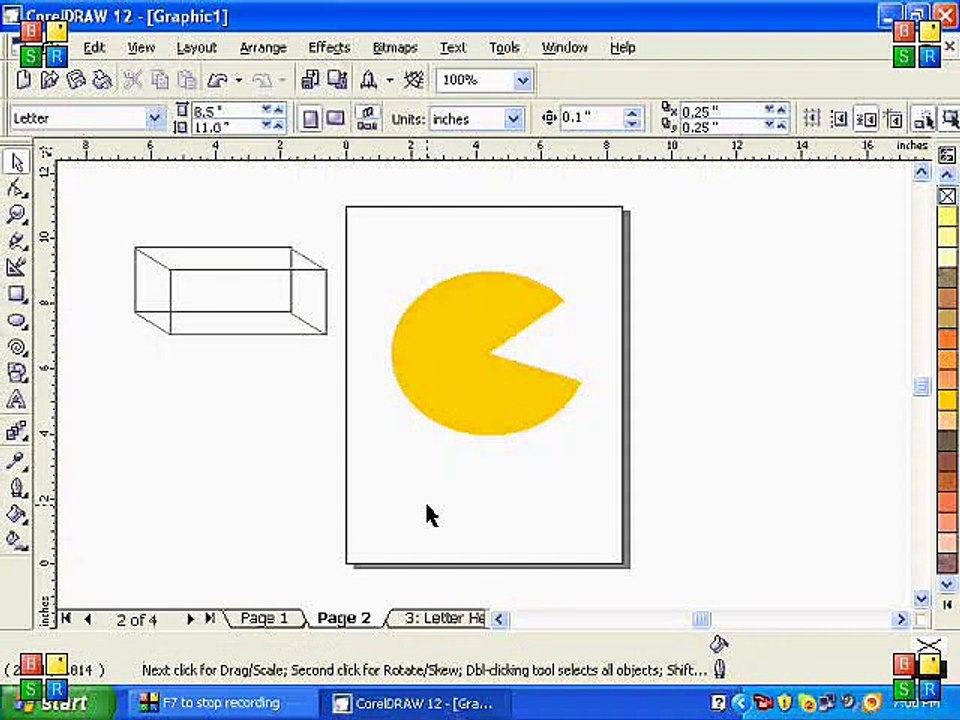Image resolution: width=960 pixels, height=720 pixels.
Task: Set page to Portrait orientation
Action: point(310,119)
